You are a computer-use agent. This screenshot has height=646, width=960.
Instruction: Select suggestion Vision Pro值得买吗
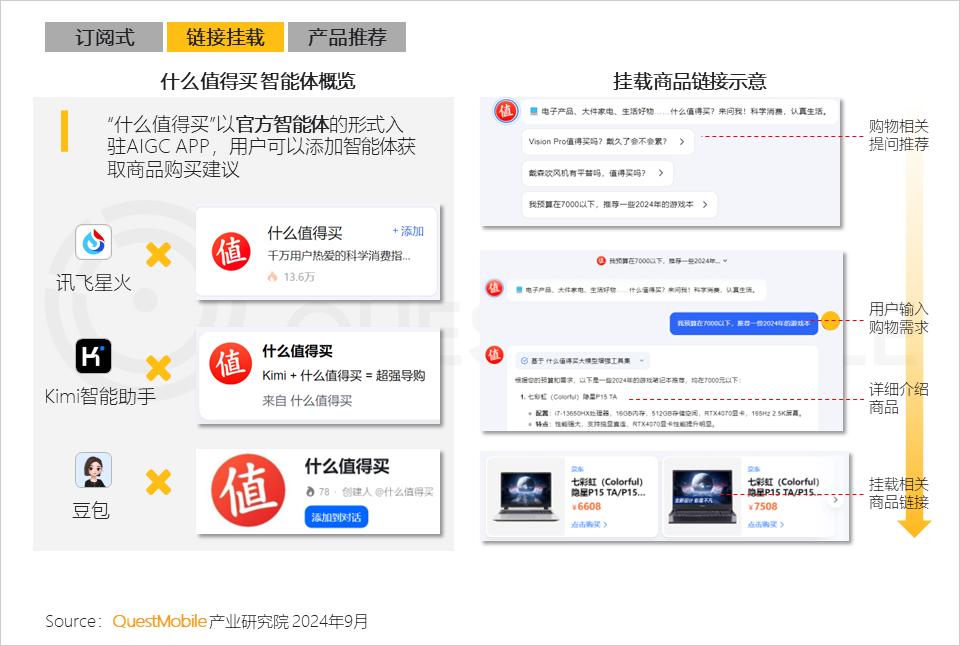coord(608,141)
